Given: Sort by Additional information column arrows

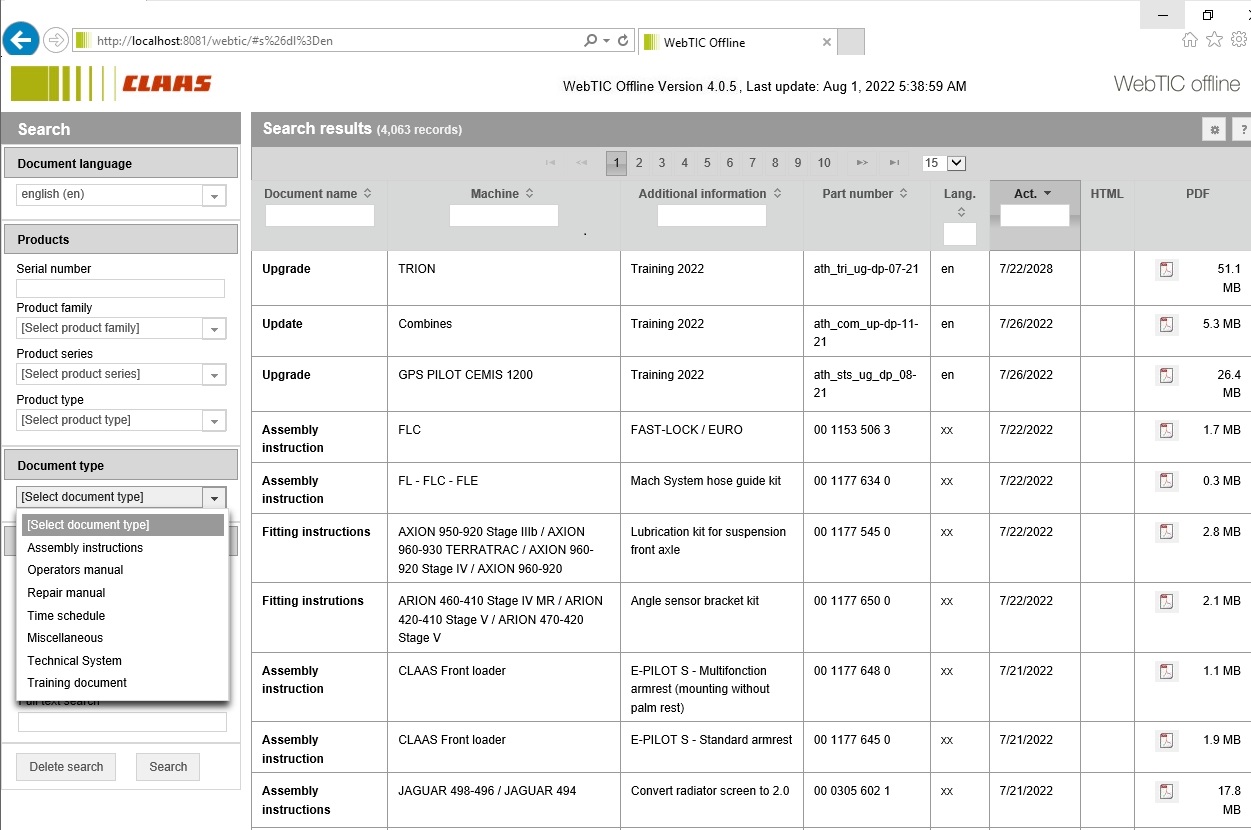Looking at the screenshot, I should [777, 194].
